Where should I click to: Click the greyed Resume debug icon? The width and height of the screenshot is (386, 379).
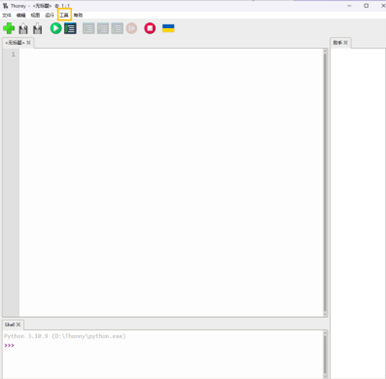tap(132, 28)
